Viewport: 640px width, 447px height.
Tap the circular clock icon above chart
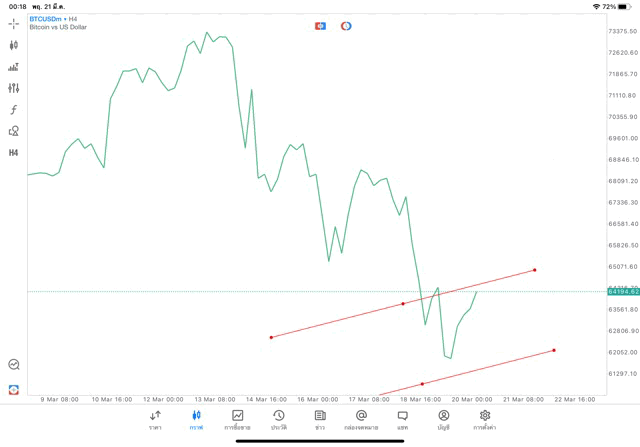tap(346, 26)
